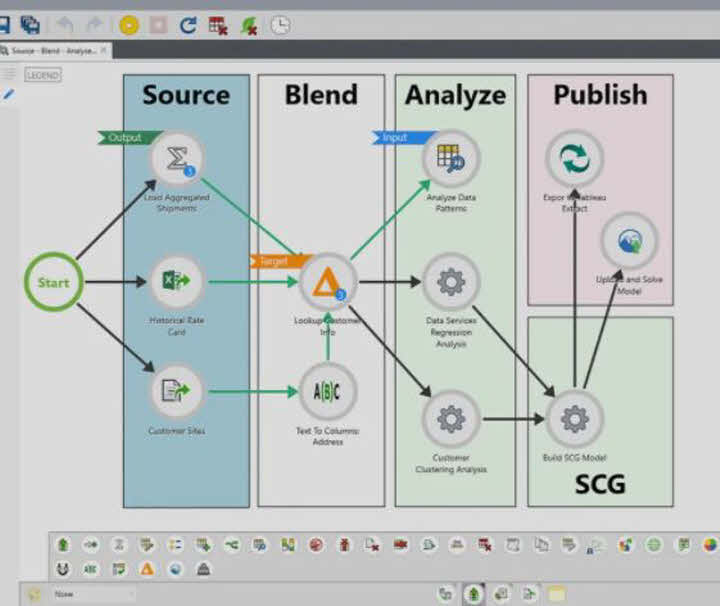This screenshot has width=720, height=606.
Task: Click the Source group title
Action: (x=186, y=95)
